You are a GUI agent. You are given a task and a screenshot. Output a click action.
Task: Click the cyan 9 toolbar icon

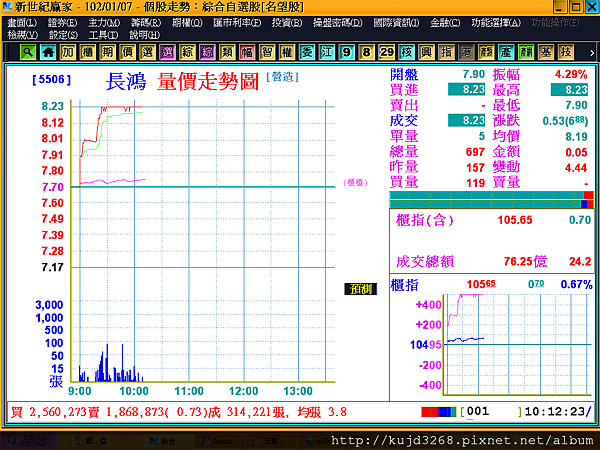tap(346, 52)
